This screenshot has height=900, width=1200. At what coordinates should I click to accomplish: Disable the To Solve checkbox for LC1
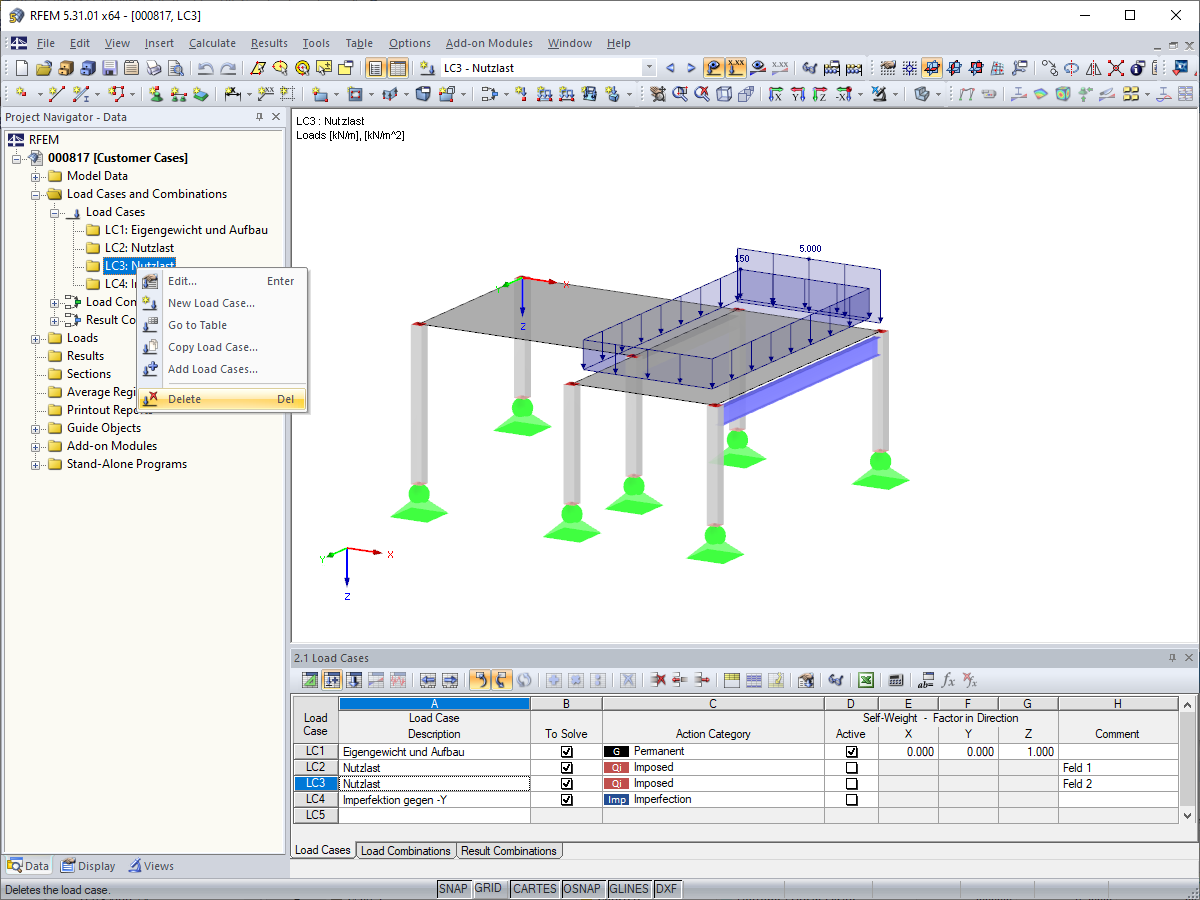tap(567, 751)
